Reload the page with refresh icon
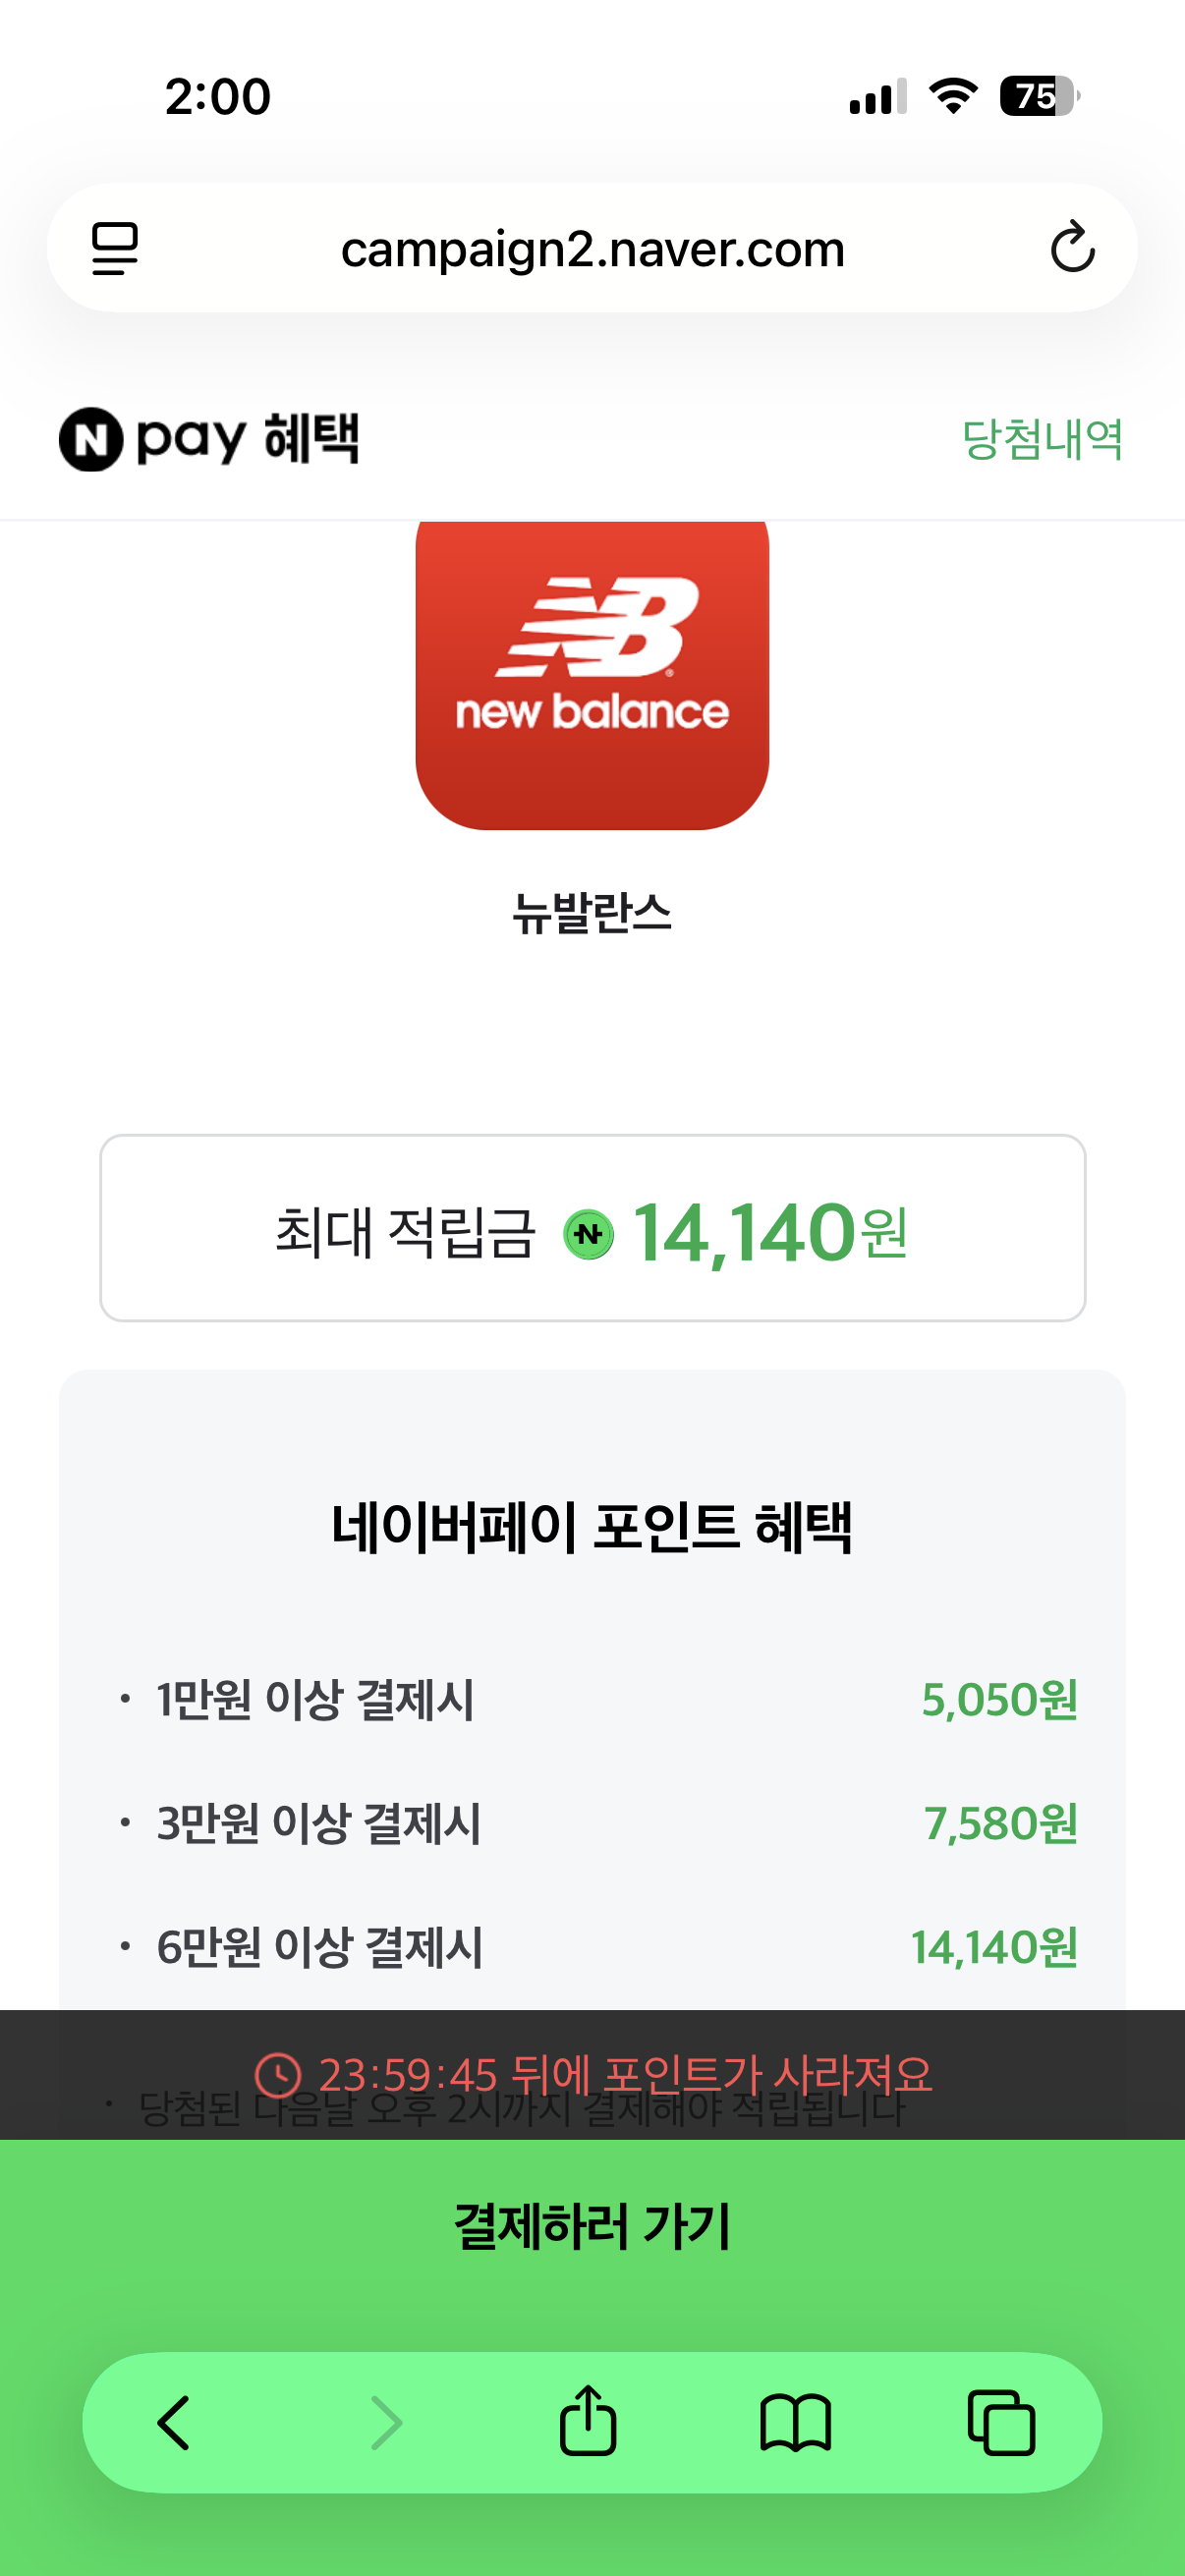Screen dimensions: 1185x2576 (1072, 248)
